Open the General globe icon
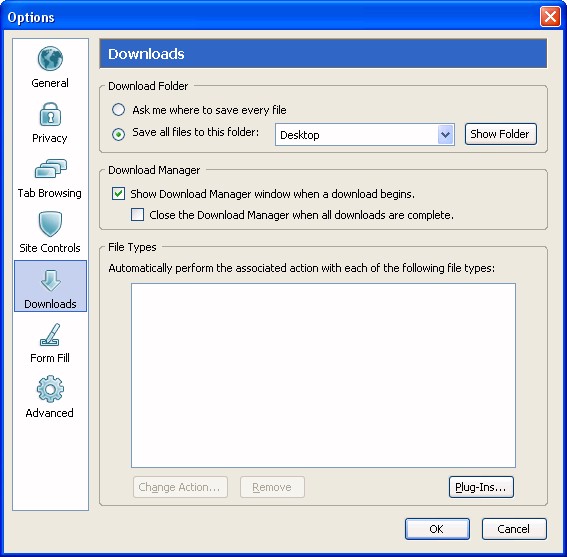The width and height of the screenshot is (567, 557). [x=50, y=59]
